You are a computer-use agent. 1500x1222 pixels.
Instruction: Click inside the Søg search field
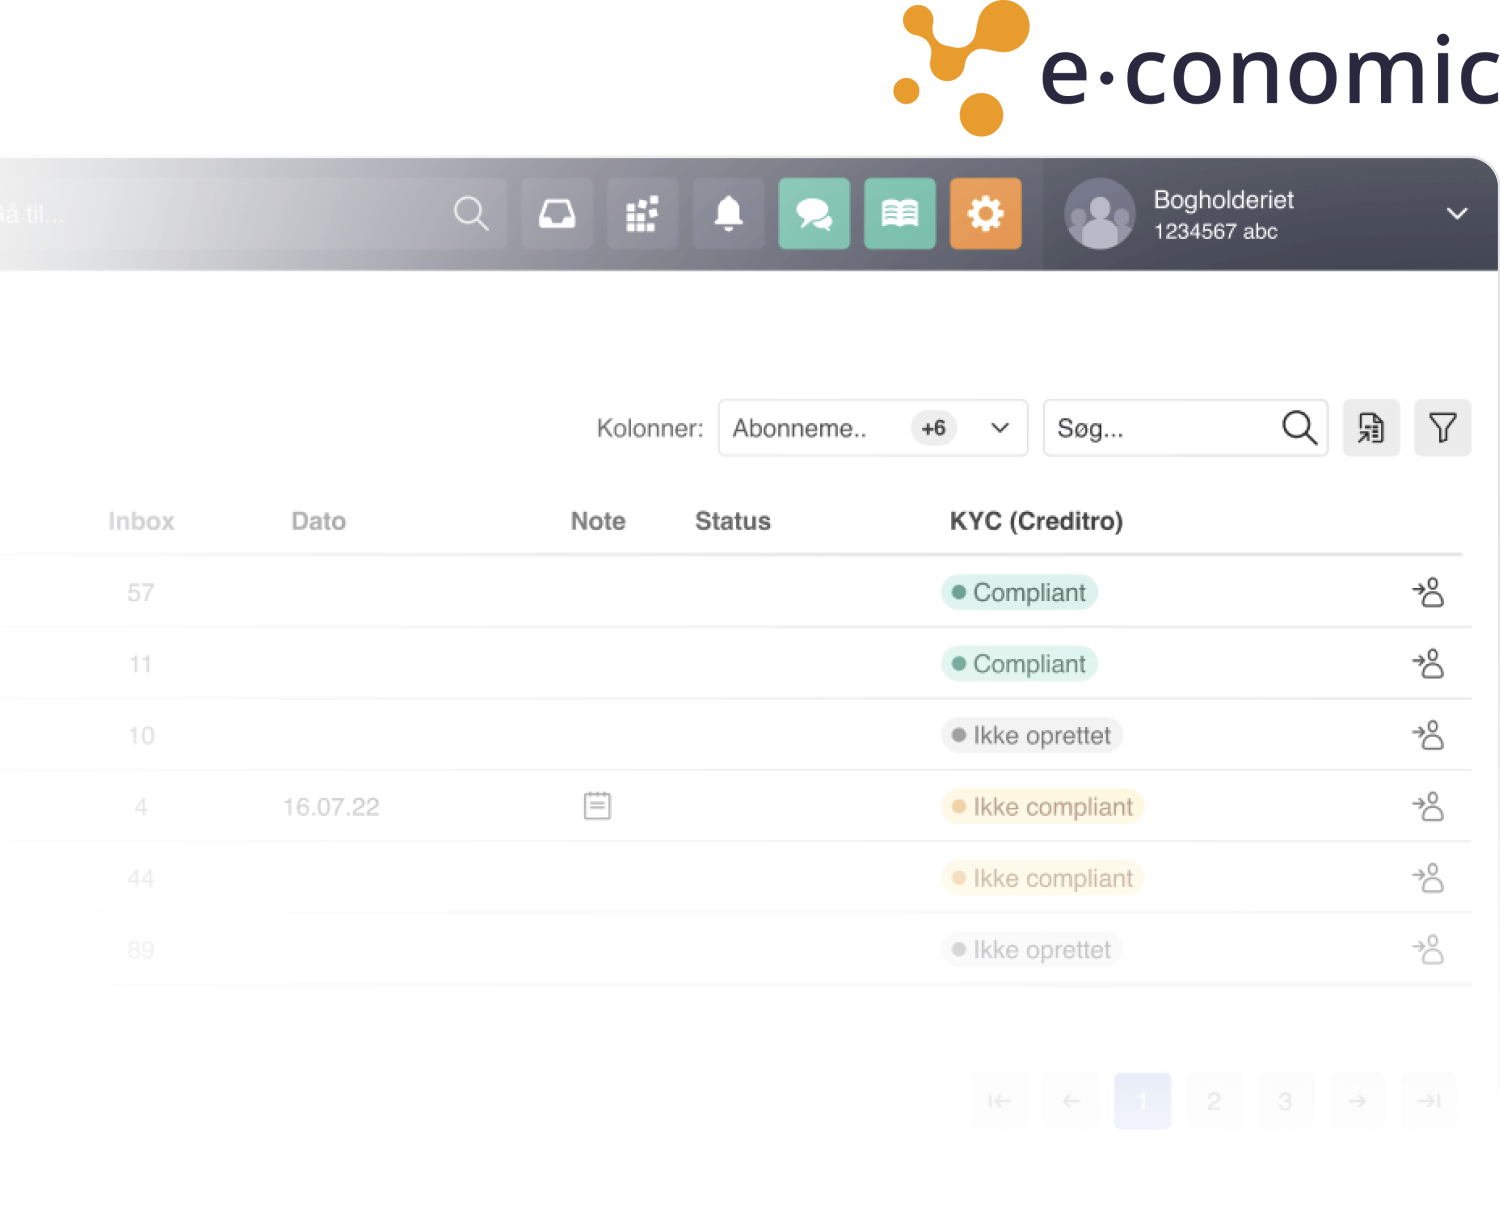point(1150,428)
